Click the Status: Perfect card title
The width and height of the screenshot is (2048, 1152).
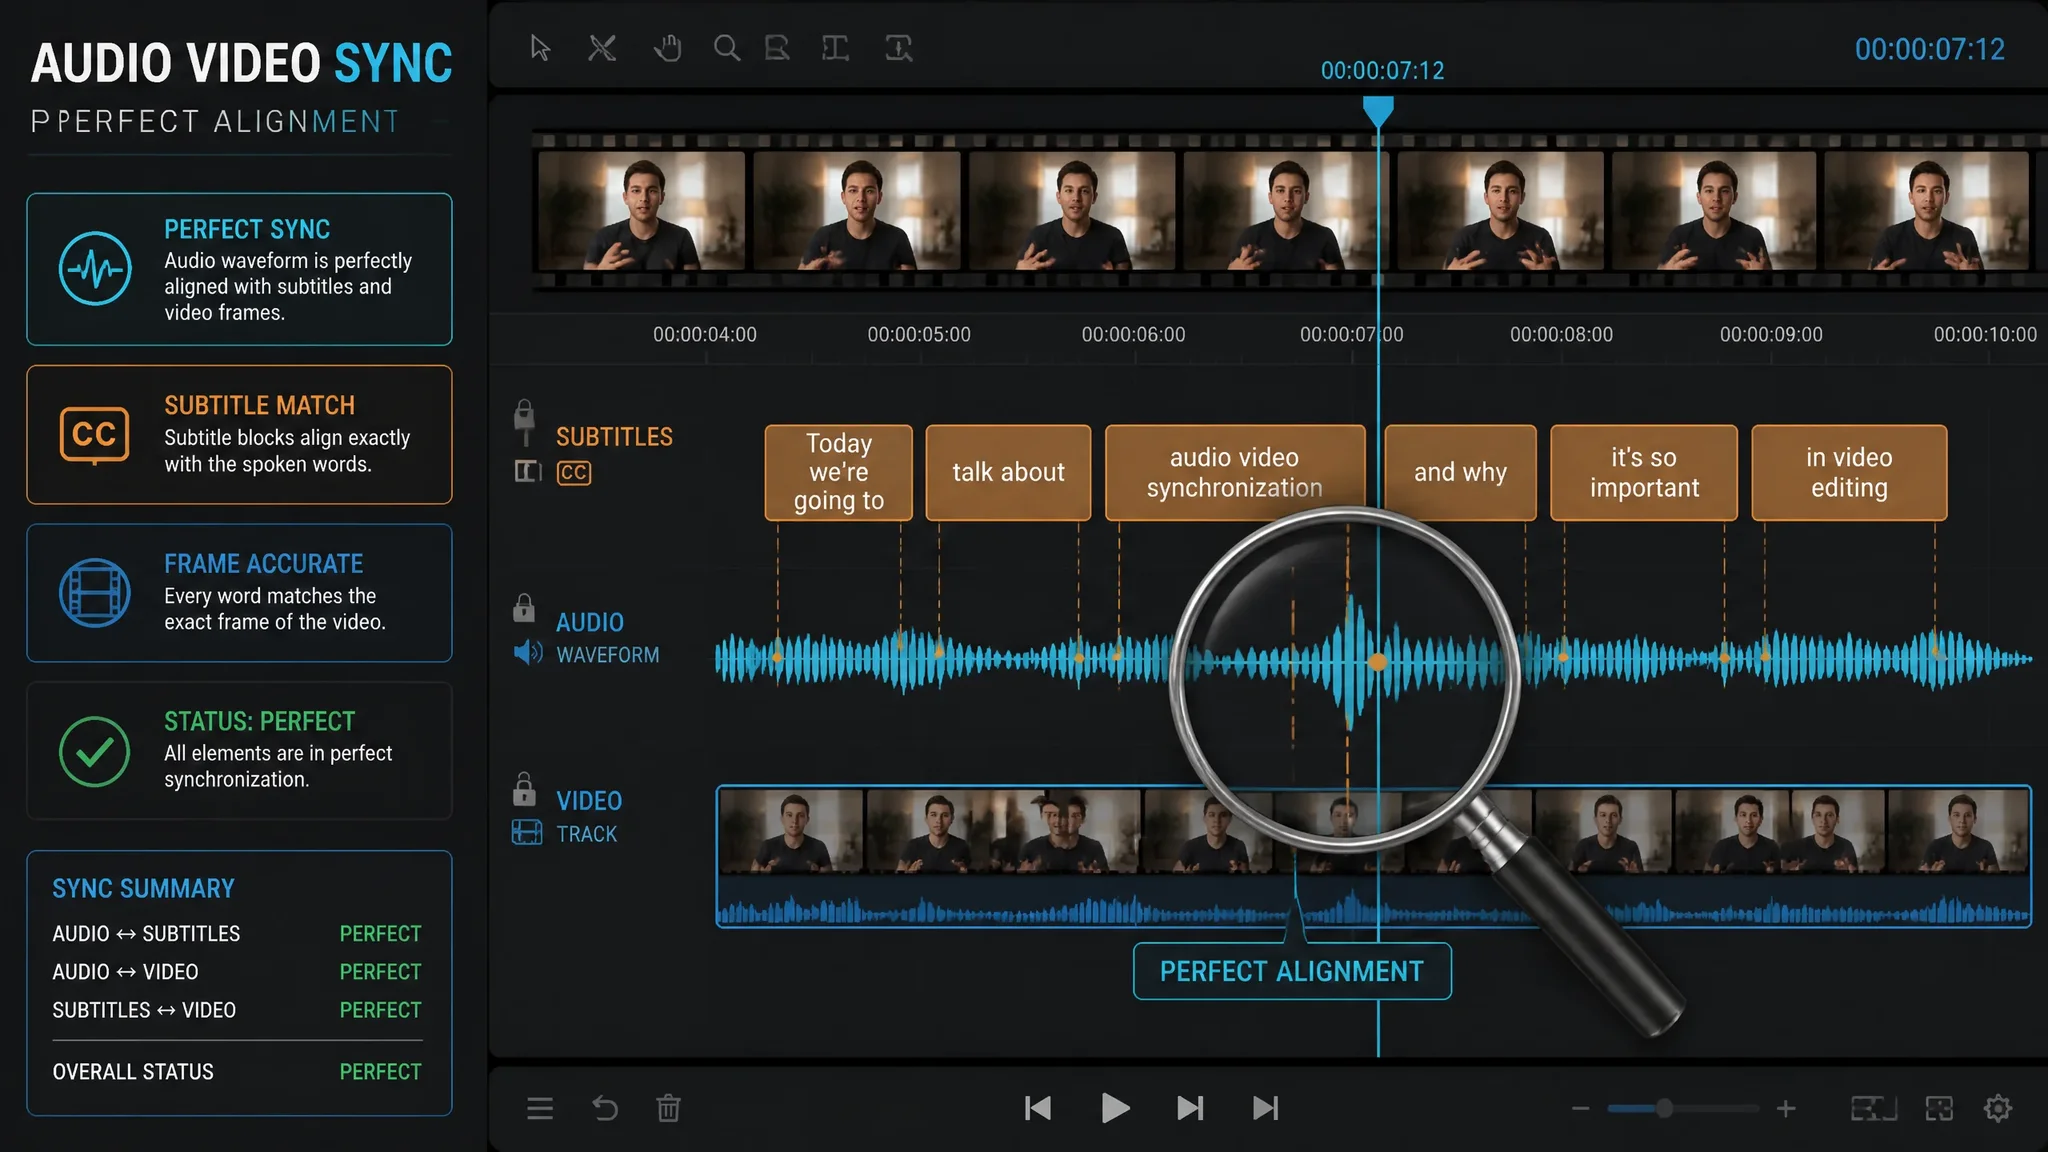click(x=259, y=721)
